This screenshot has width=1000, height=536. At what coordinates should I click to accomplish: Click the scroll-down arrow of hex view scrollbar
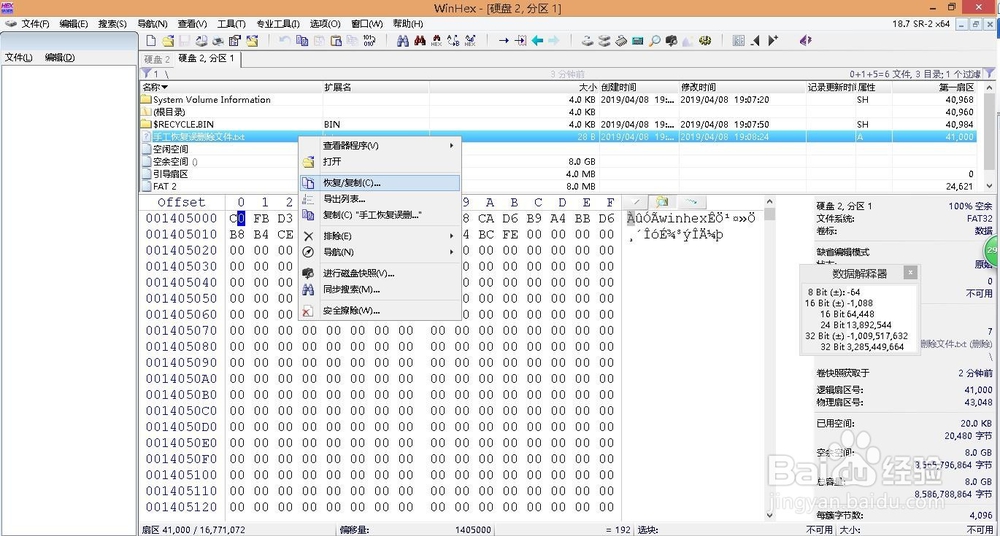point(769,515)
